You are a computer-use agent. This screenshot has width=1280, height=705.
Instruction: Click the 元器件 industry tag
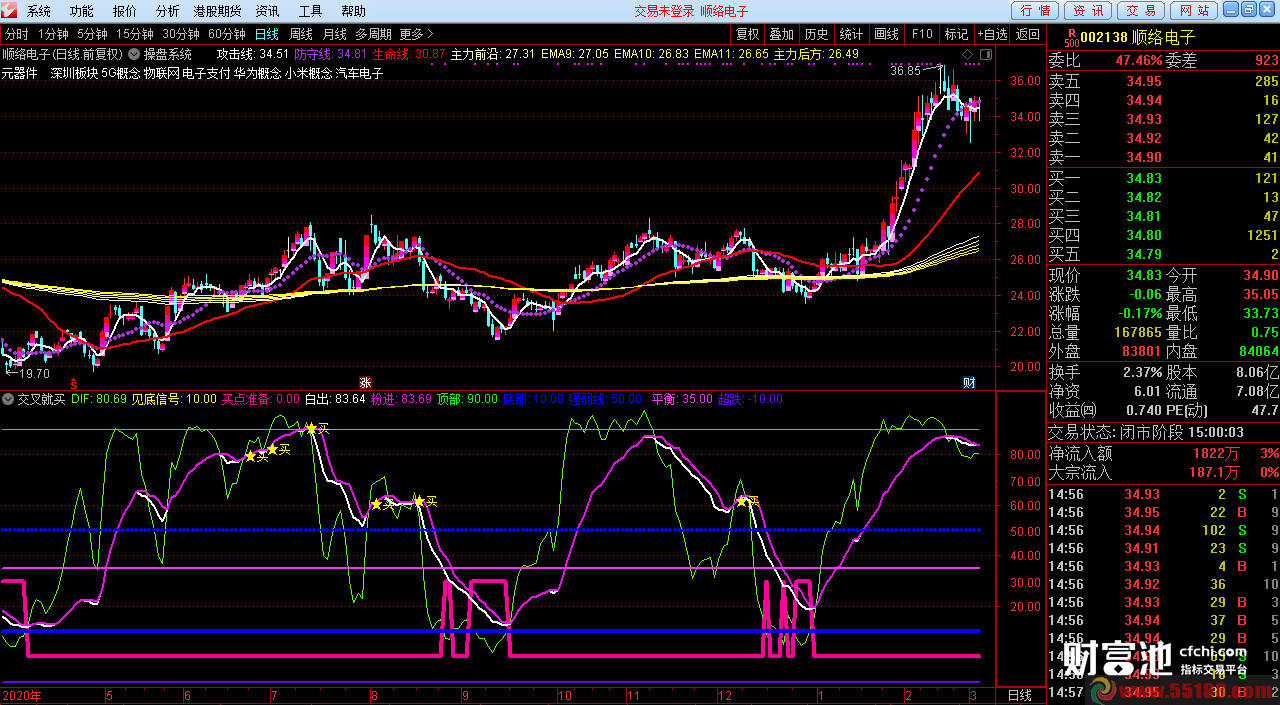(20, 73)
